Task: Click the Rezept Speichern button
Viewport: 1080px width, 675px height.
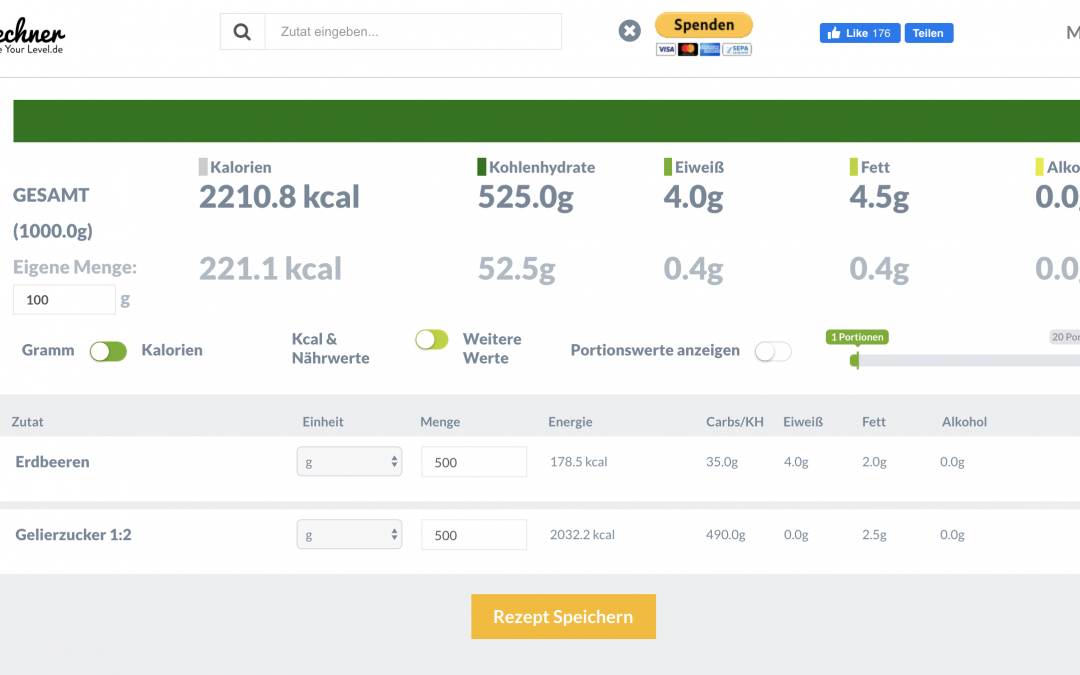Action: click(563, 617)
